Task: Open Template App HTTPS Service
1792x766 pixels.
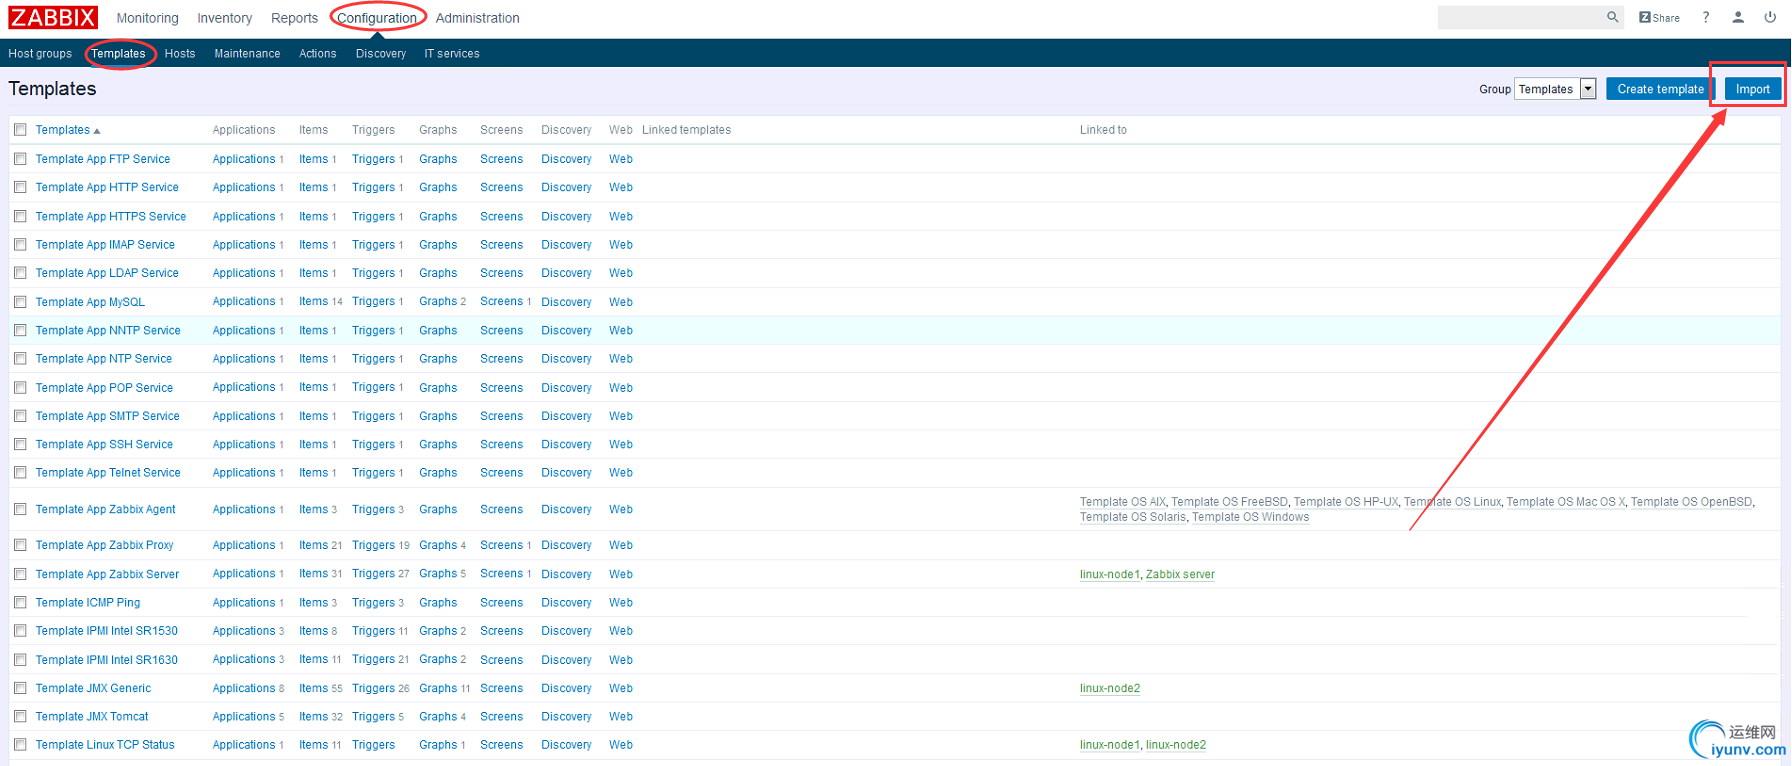Action: (x=111, y=216)
